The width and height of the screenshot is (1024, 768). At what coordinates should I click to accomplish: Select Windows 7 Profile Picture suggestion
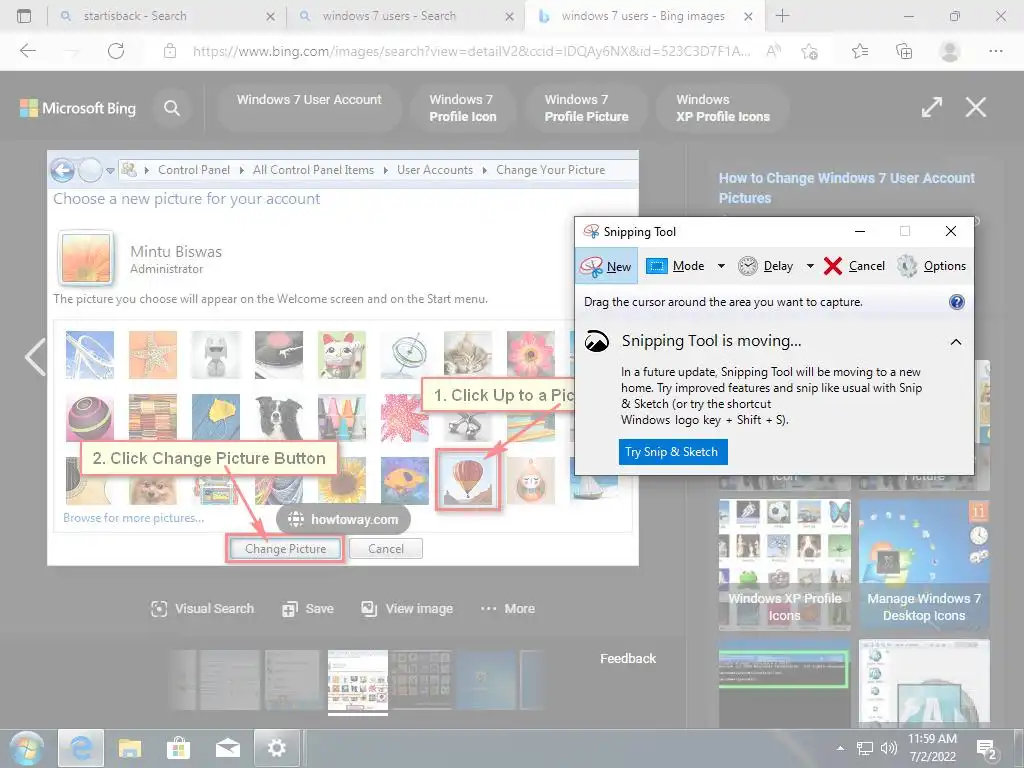click(x=586, y=108)
